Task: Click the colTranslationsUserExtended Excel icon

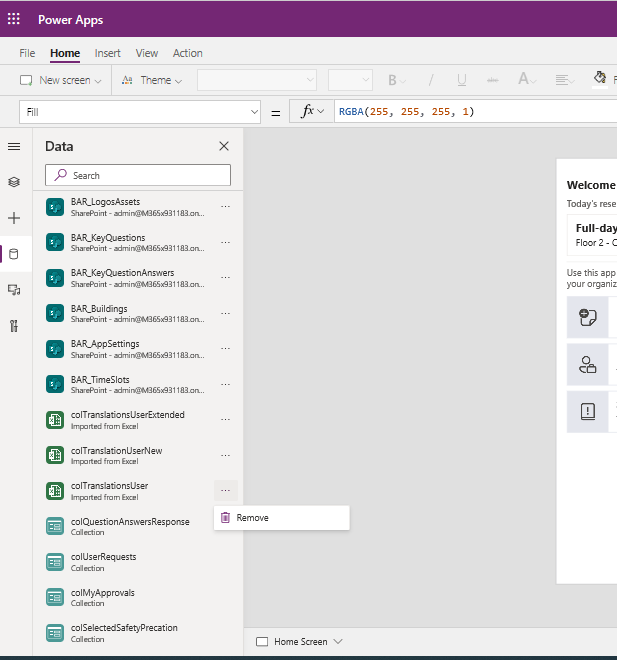Action: 55,420
